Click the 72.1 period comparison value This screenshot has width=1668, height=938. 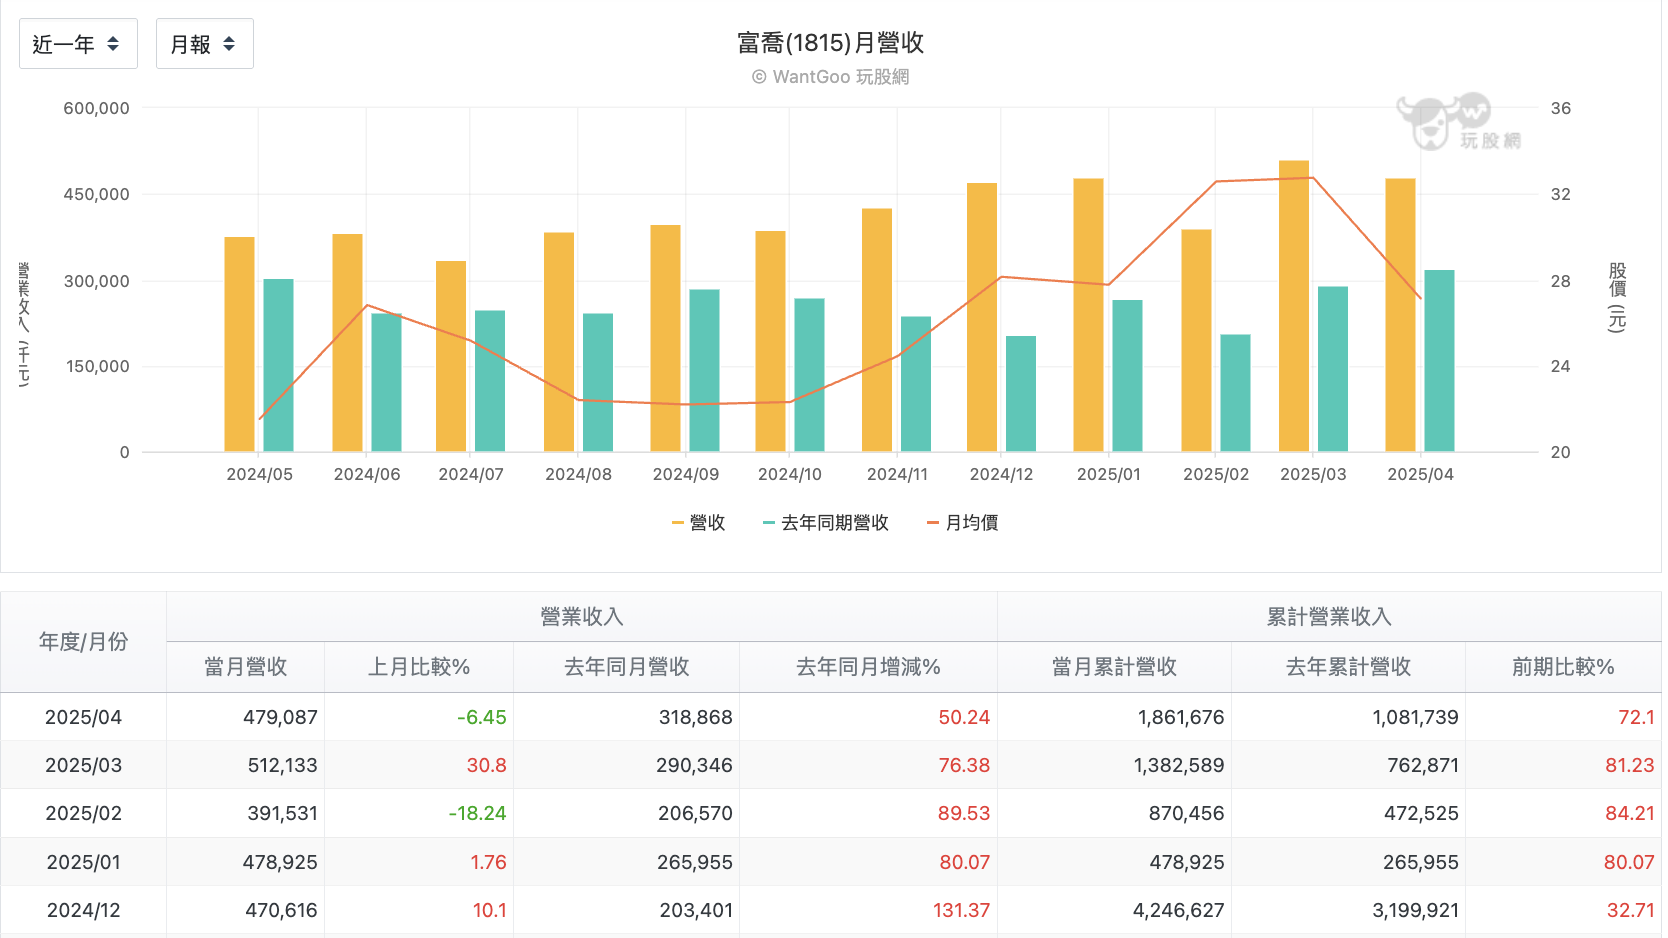[x=1637, y=717]
